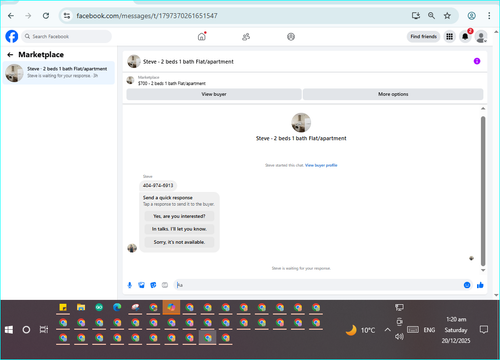The width and height of the screenshot is (500, 360).
Task: Click the Facebook logo
Action: coord(12,36)
